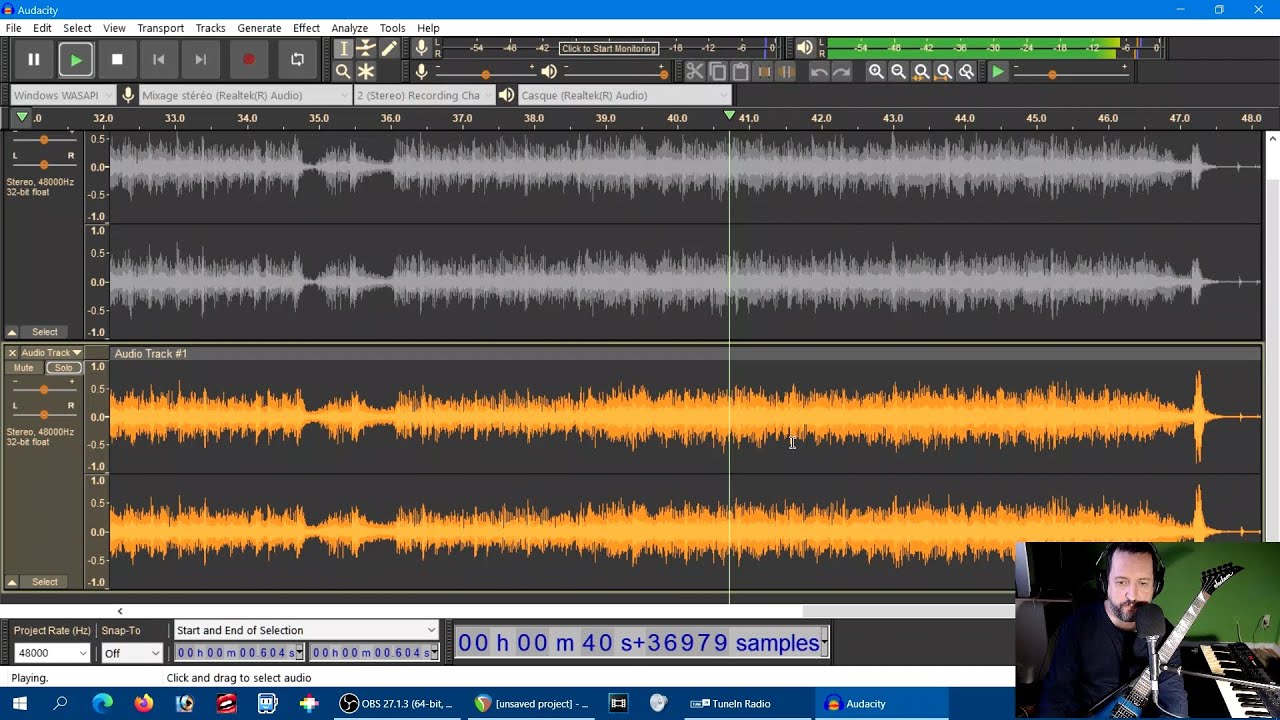1280x720 pixels.
Task: Select the Selection (I-beam) tool
Action: pyautogui.click(x=343, y=48)
